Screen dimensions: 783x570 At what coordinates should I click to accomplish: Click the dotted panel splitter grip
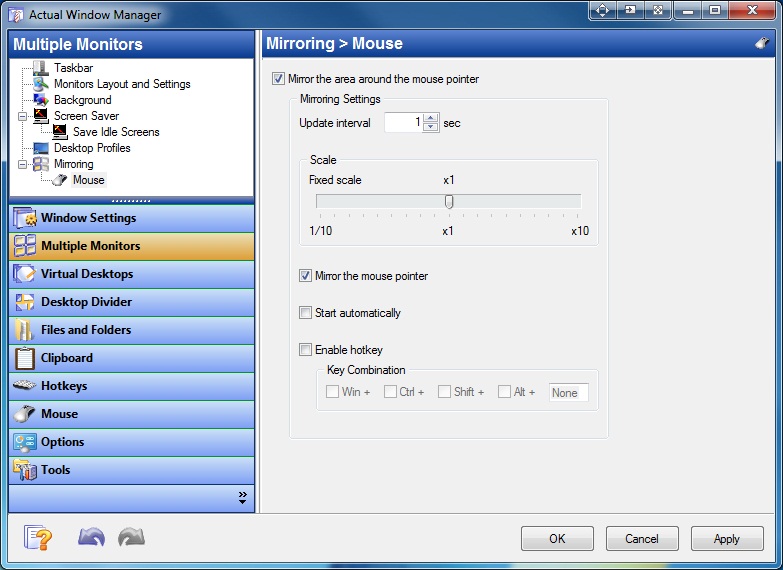131,201
